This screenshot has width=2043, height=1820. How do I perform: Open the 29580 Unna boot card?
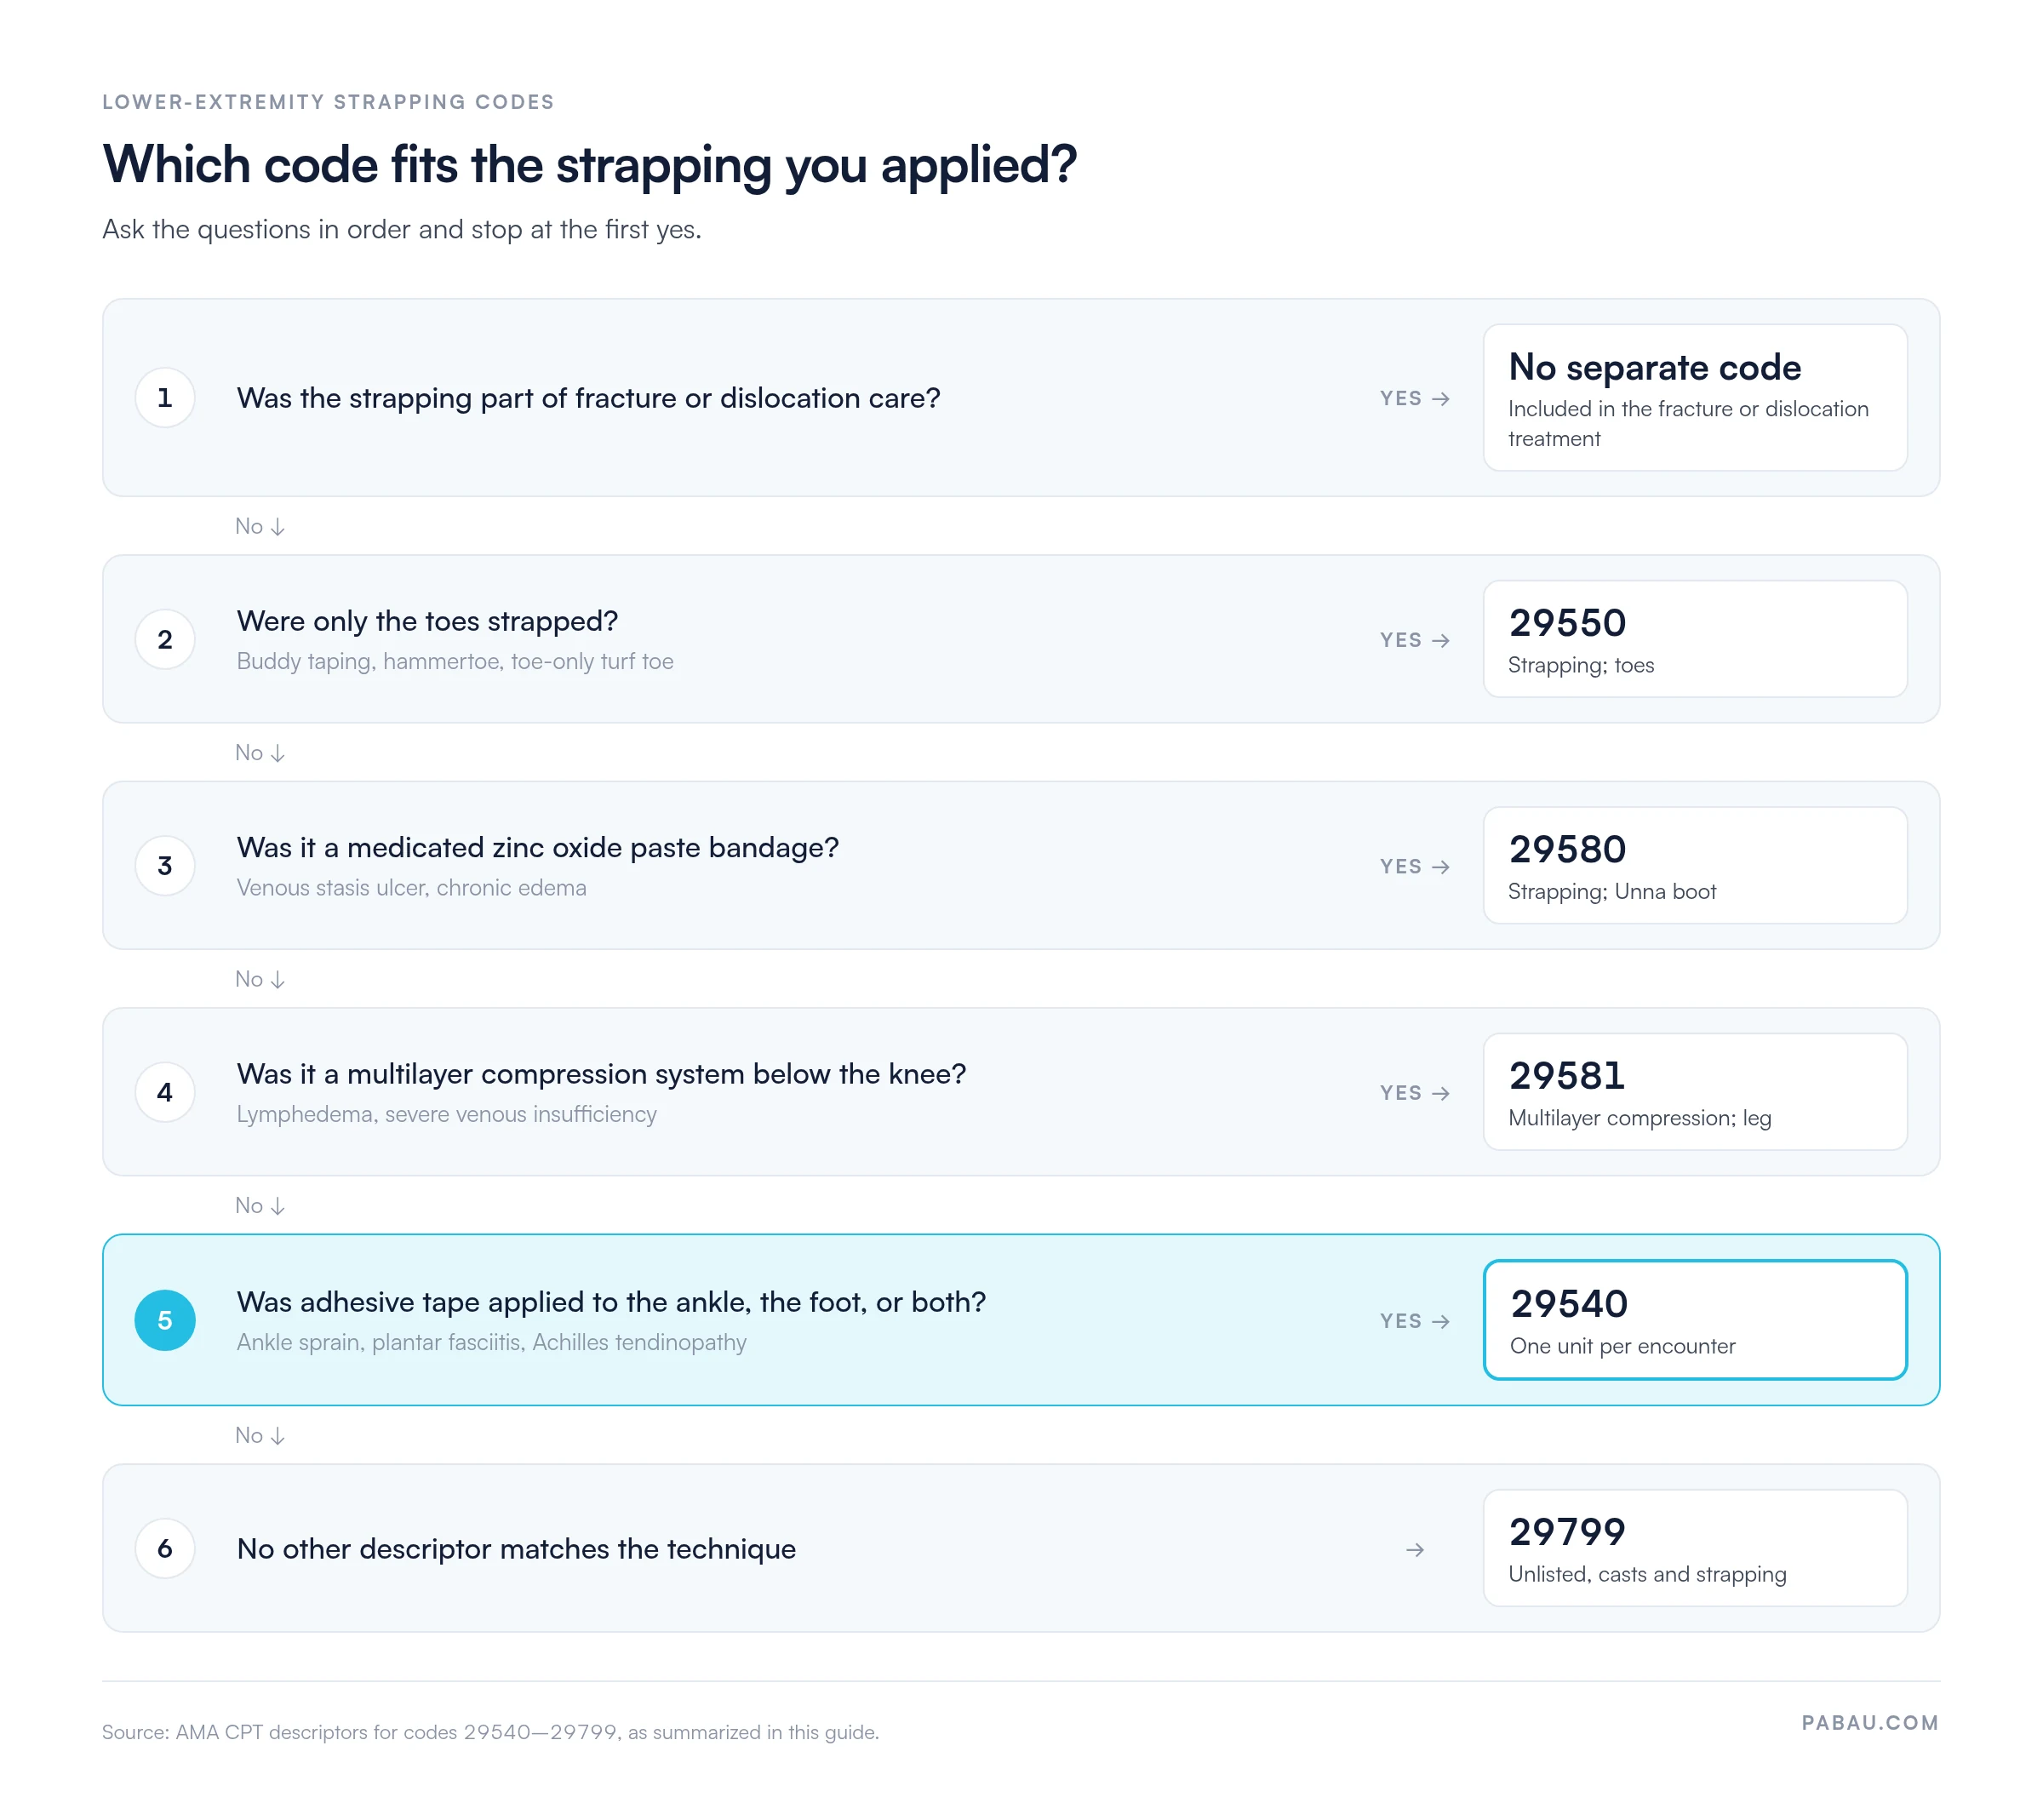coord(1695,865)
